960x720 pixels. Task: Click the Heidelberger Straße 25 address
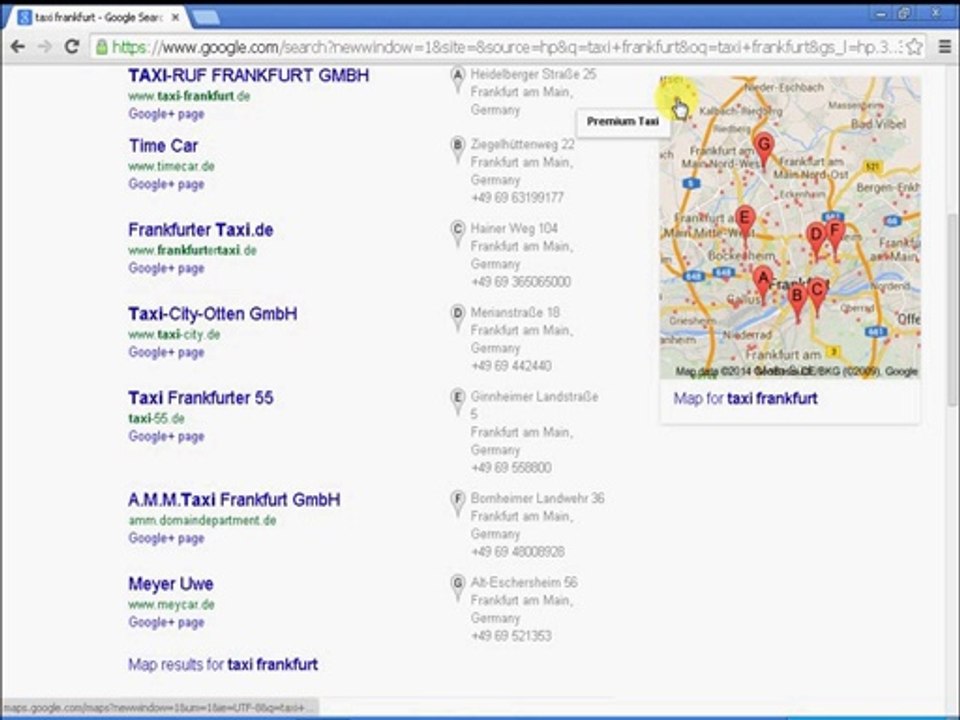(x=533, y=75)
